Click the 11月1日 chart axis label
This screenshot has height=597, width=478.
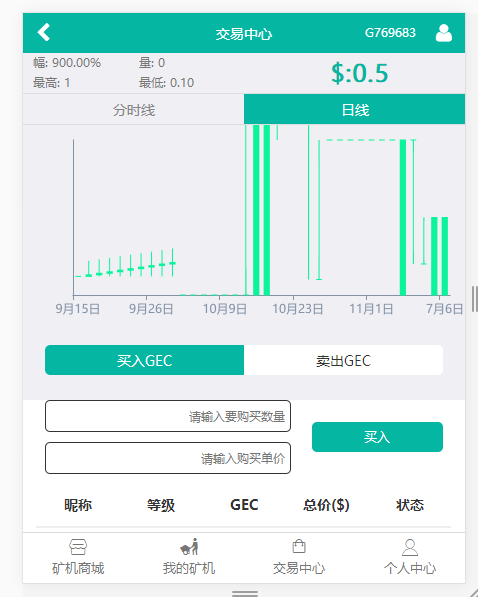pos(371,308)
